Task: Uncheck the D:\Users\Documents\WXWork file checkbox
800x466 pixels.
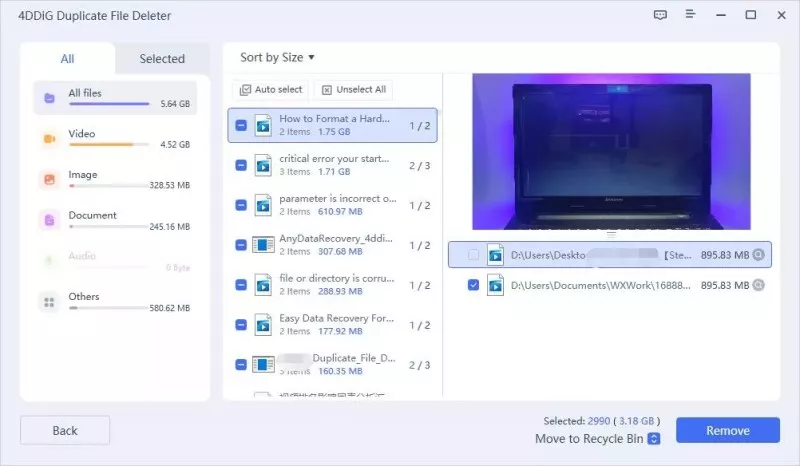Action: (473, 285)
